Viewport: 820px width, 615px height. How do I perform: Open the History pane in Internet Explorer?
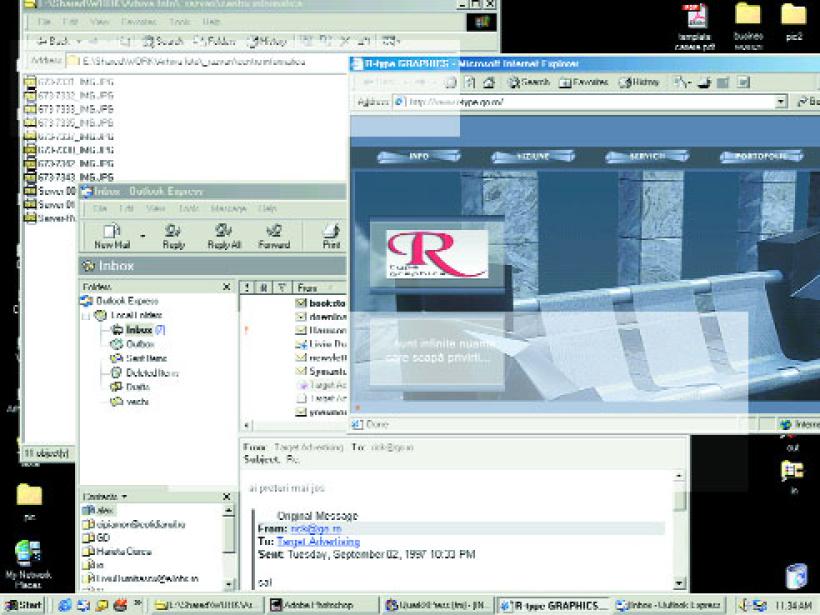[x=635, y=82]
